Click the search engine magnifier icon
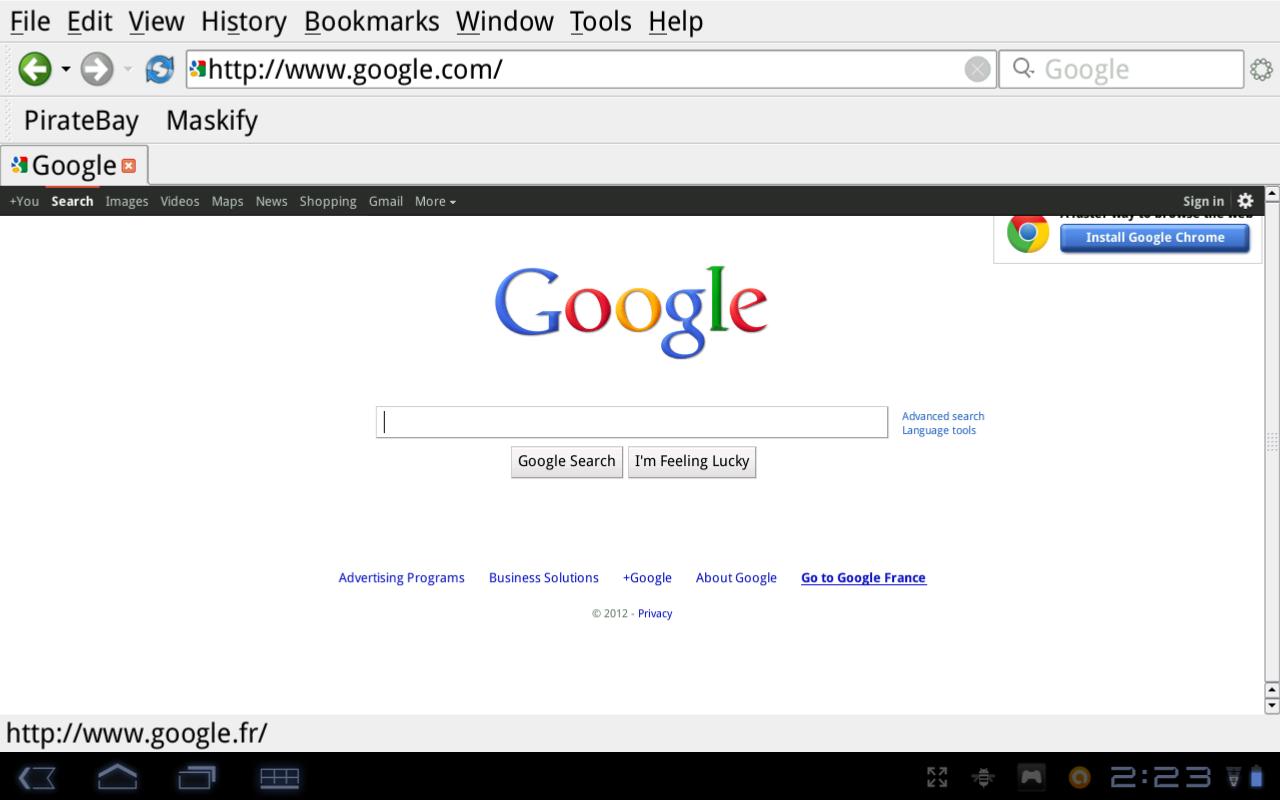 tap(1023, 68)
